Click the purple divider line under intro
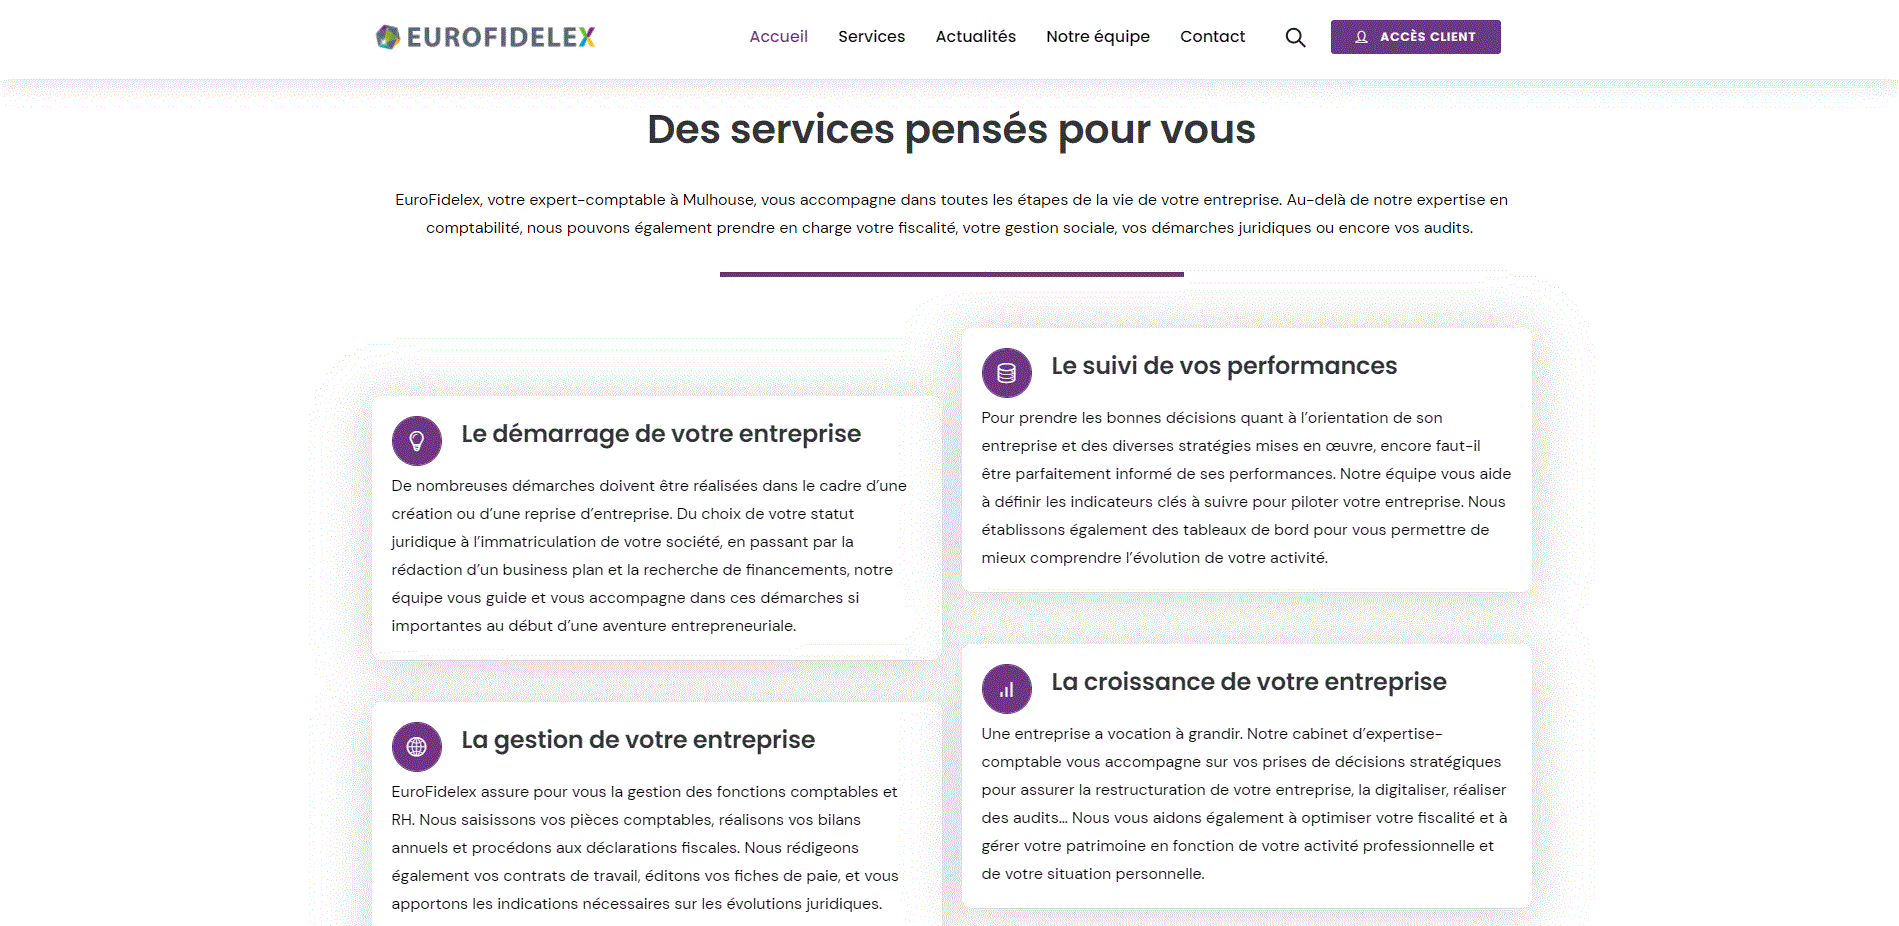1899x926 pixels. (951, 274)
